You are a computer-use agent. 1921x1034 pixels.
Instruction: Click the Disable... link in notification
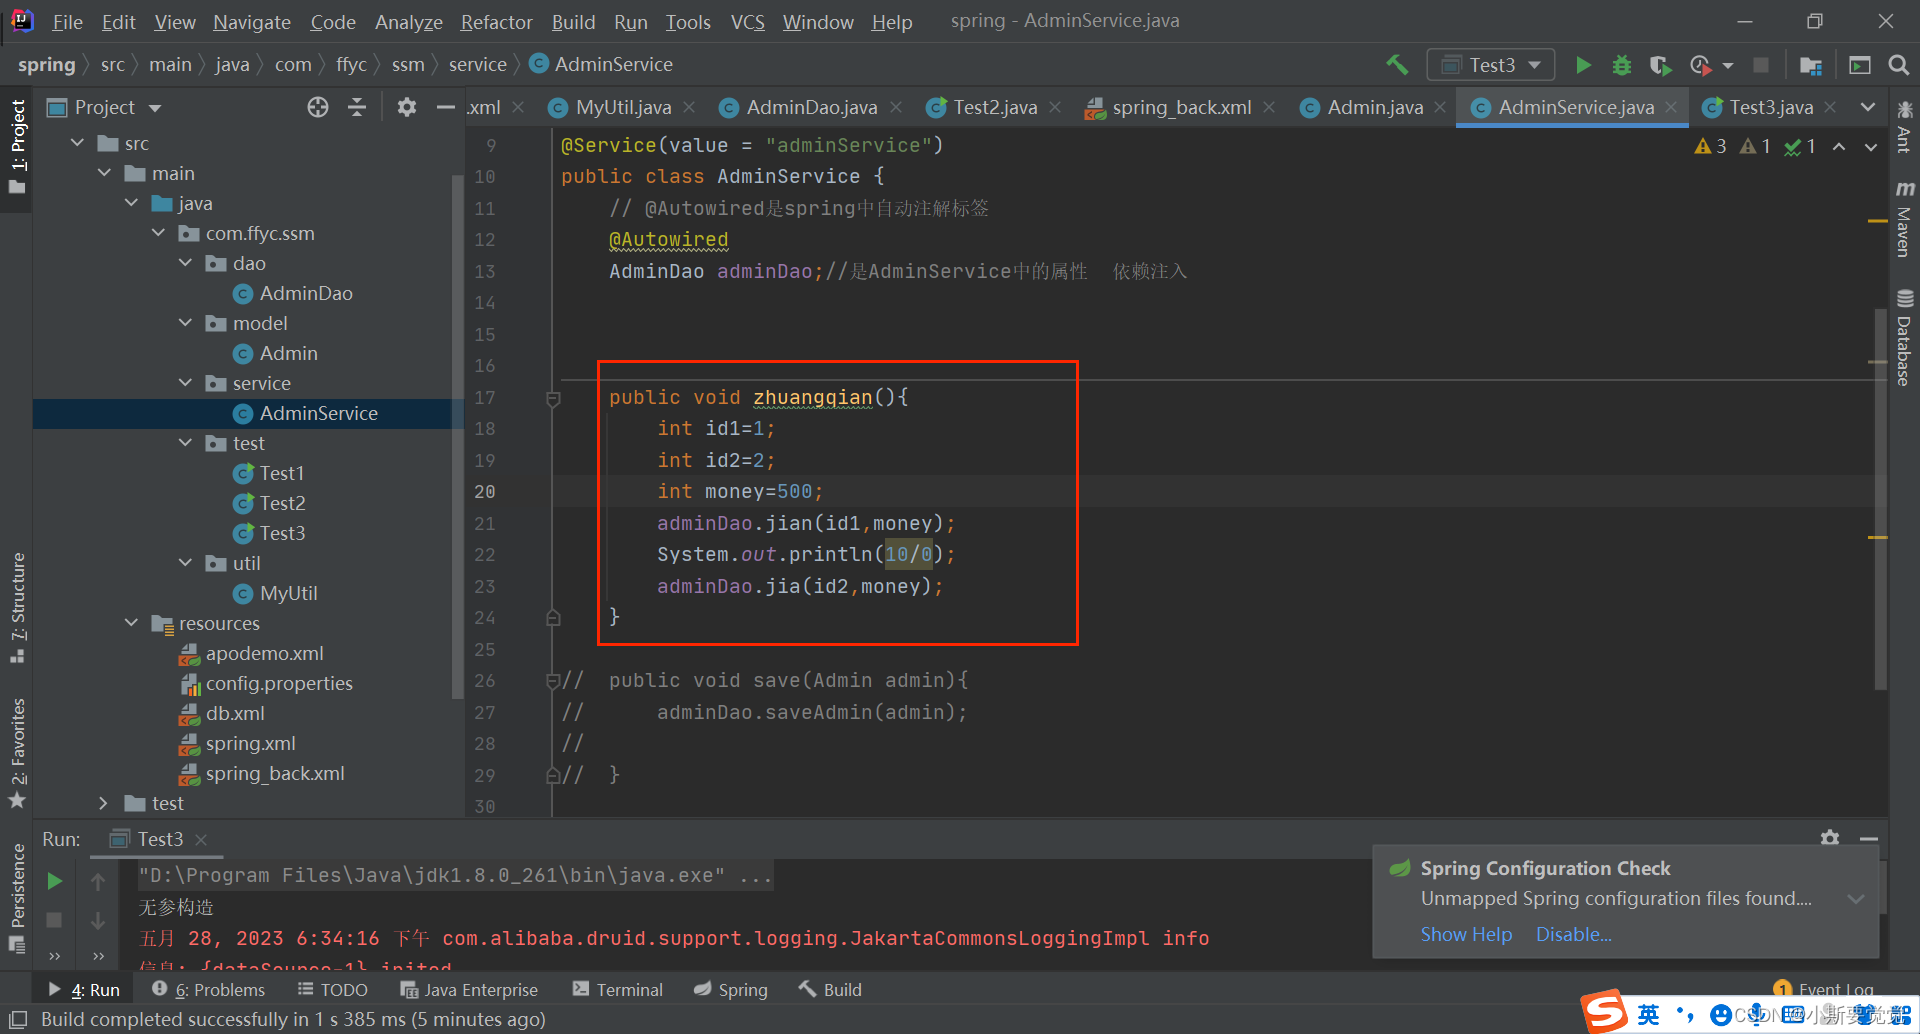[1574, 934]
